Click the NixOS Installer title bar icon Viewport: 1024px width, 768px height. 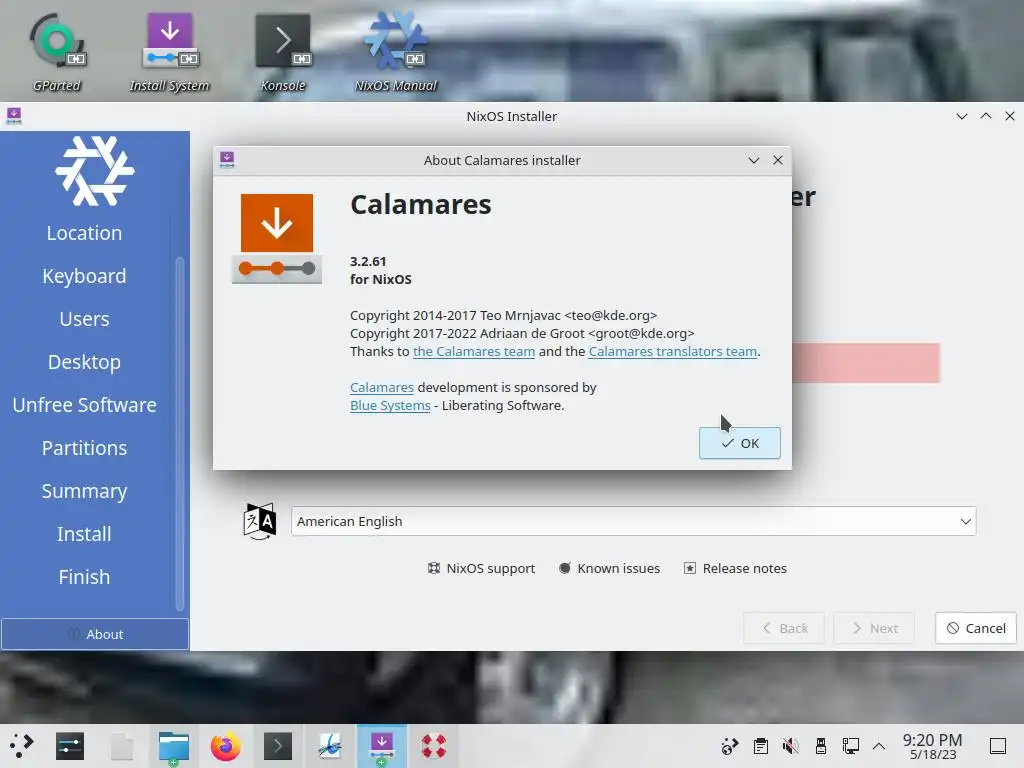click(x=14, y=116)
